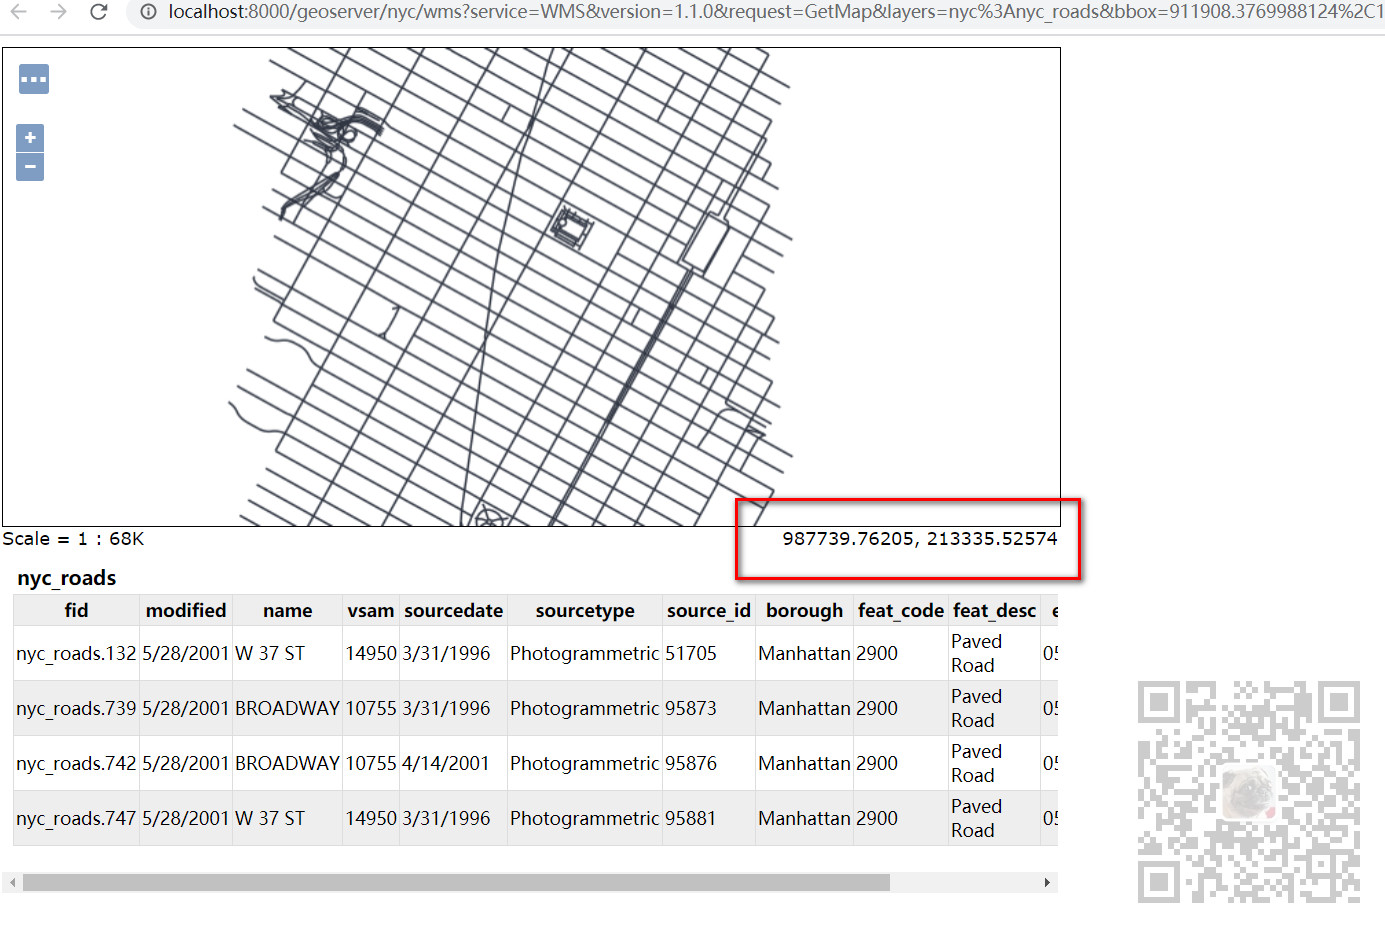This screenshot has height=927, width=1385.
Task: Click the 'fid' column header
Action: point(76,611)
